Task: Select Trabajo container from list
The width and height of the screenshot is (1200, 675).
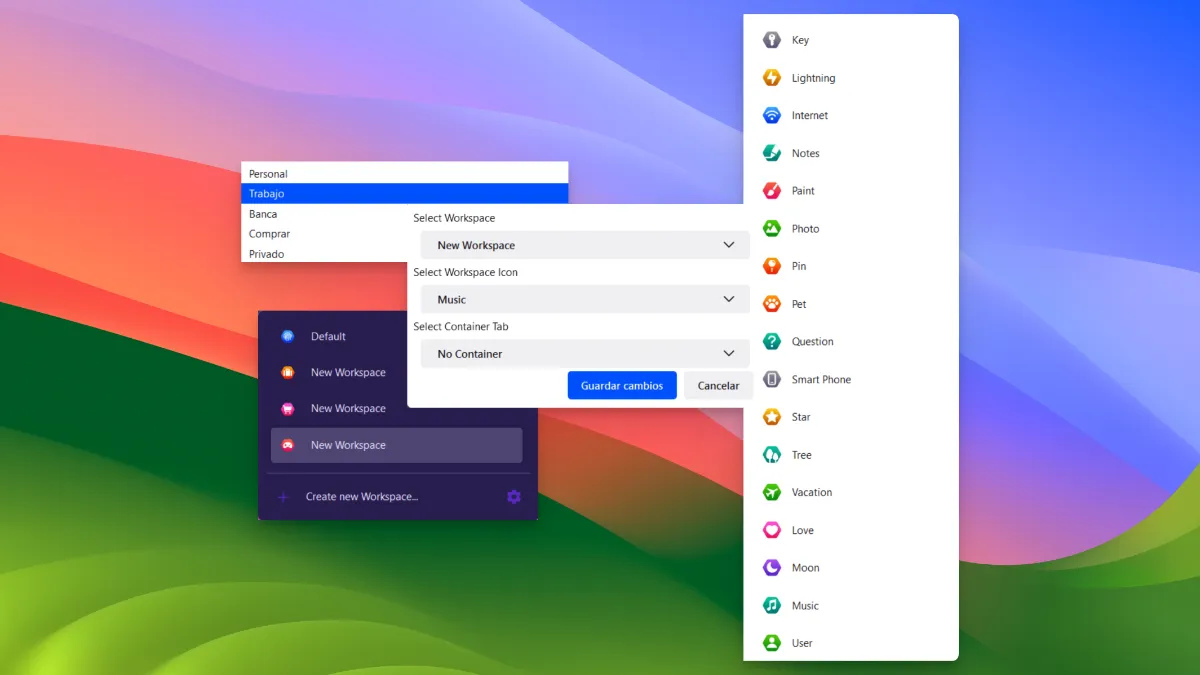Action: tap(404, 194)
